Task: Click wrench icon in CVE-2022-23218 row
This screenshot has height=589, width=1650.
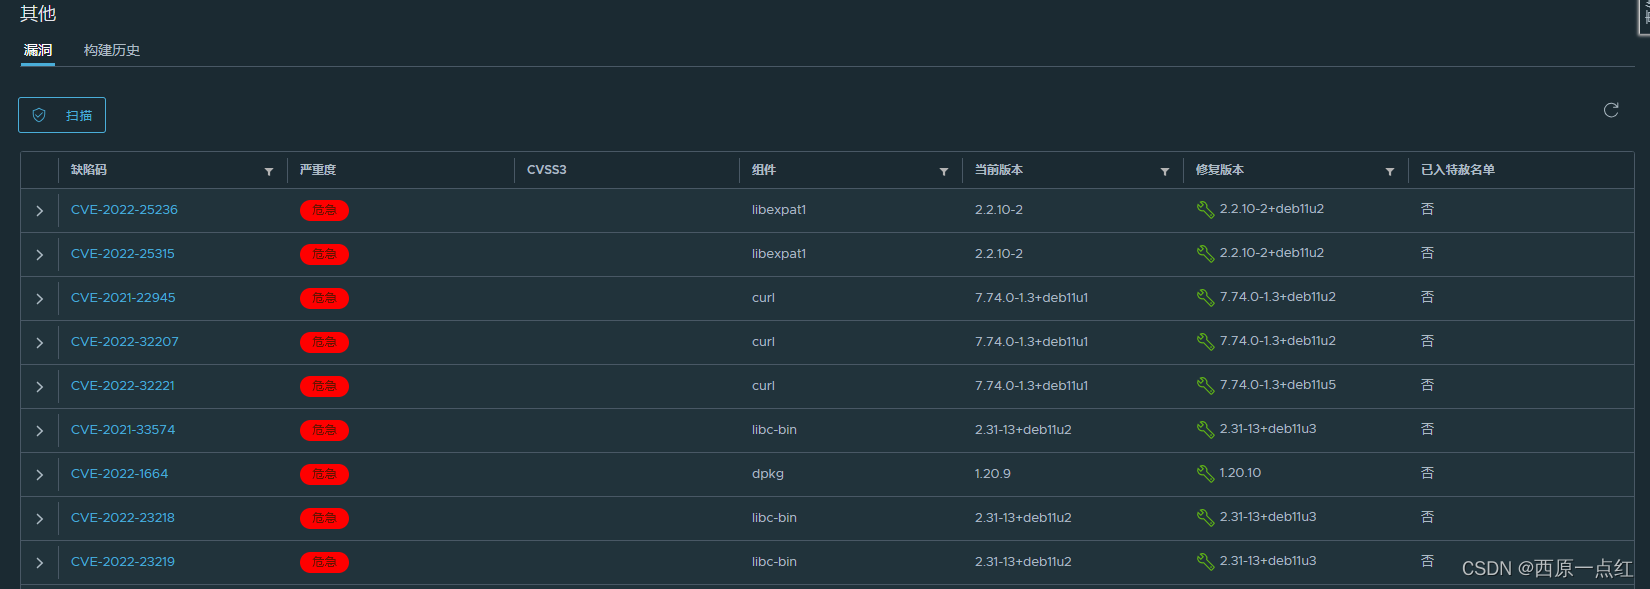Action: (1205, 518)
